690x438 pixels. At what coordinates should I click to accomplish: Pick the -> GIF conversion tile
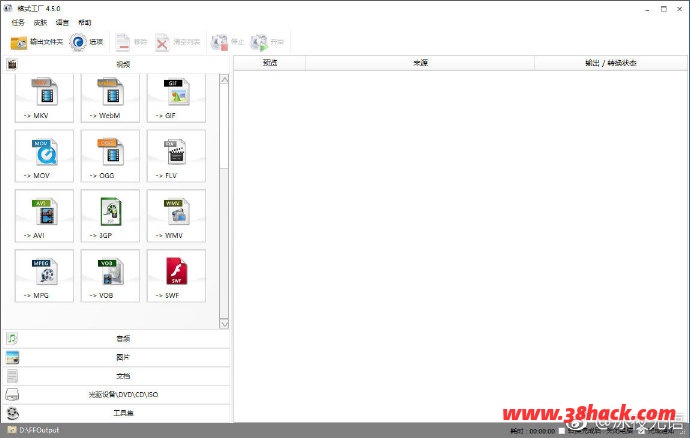pyautogui.click(x=176, y=98)
